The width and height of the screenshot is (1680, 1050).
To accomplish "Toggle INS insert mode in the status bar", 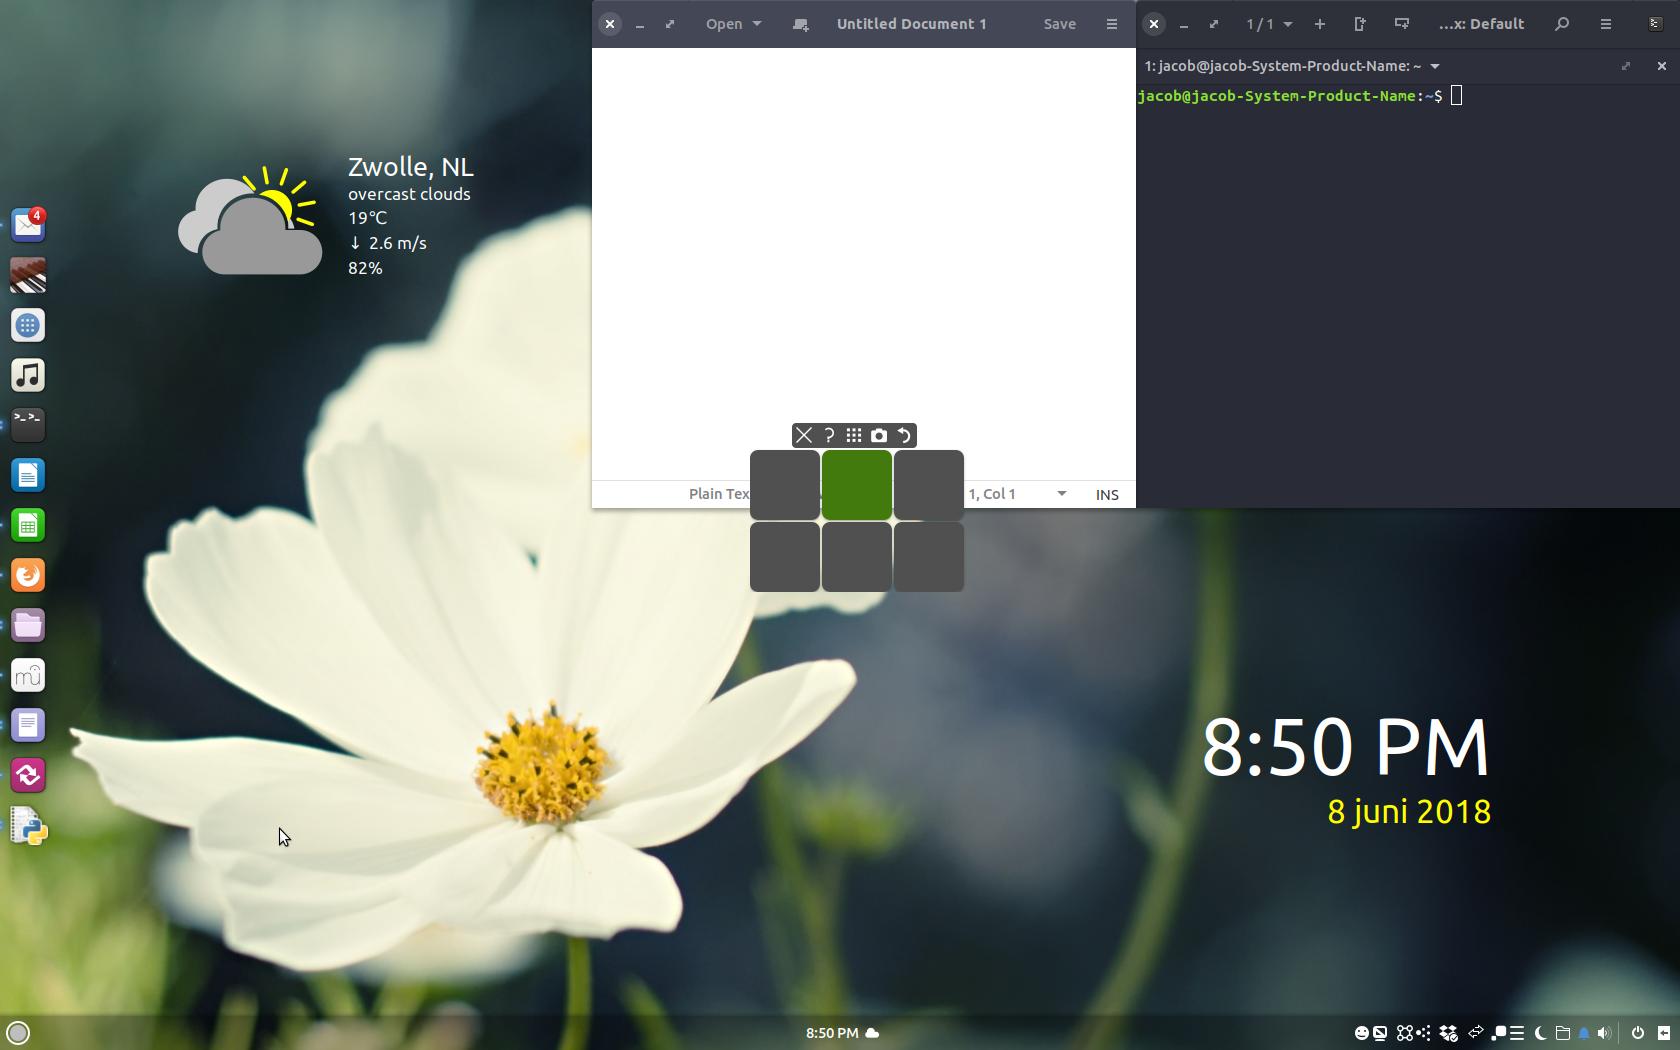I will [x=1107, y=494].
